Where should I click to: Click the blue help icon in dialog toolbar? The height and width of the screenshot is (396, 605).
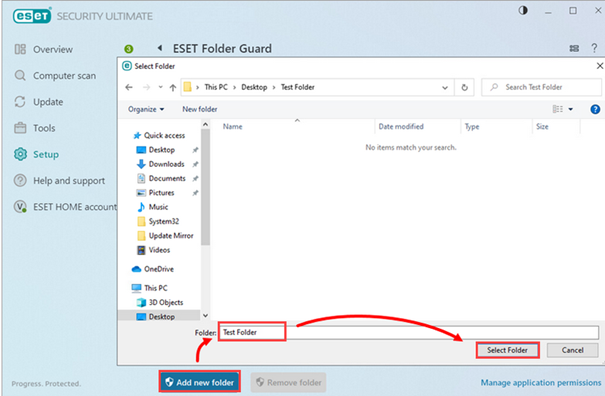click(x=595, y=110)
